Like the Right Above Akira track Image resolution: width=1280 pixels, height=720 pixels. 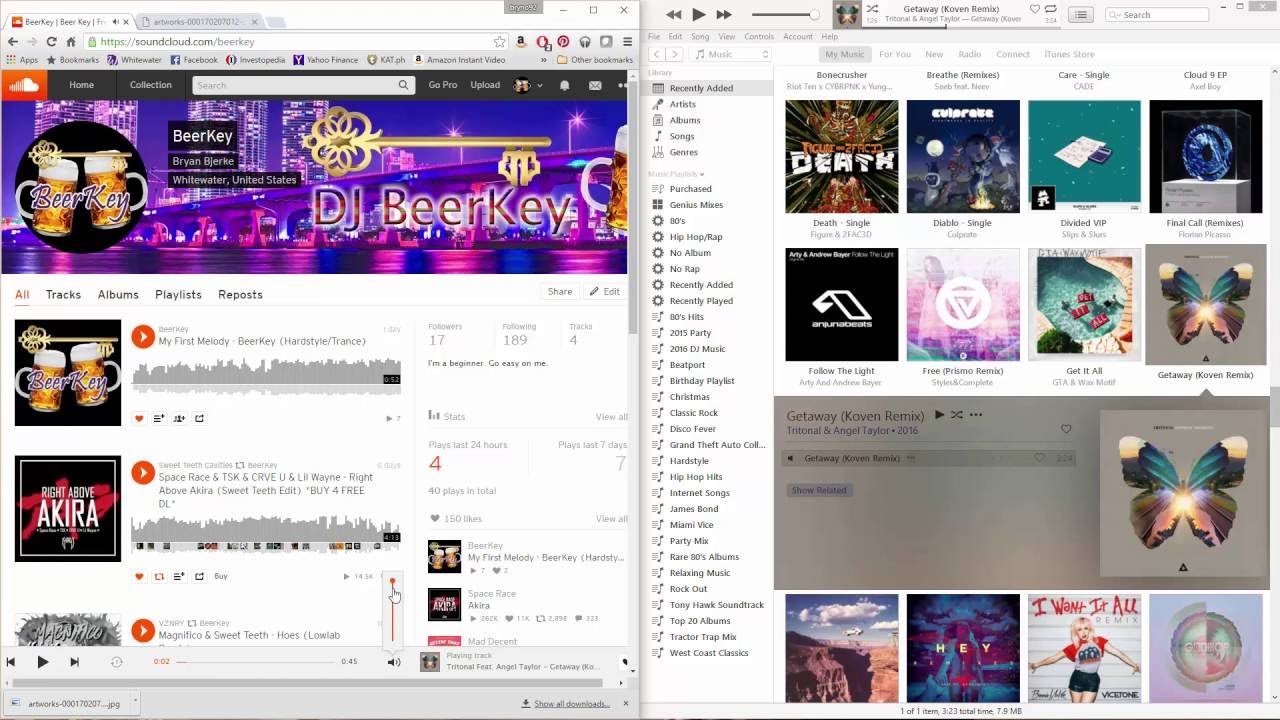point(139,576)
